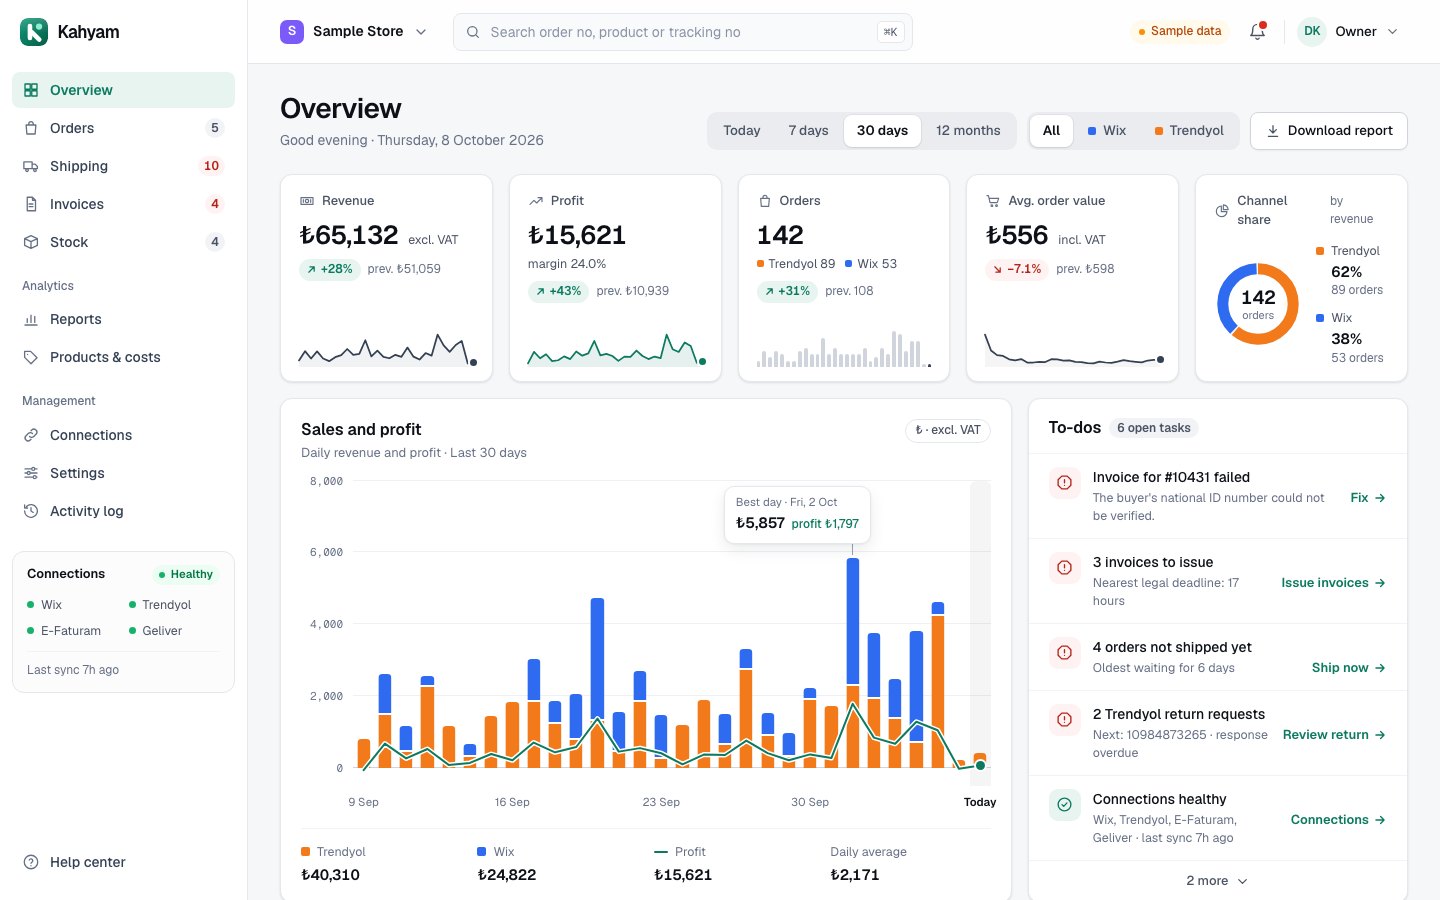Click the search magnifier icon

click(473, 32)
